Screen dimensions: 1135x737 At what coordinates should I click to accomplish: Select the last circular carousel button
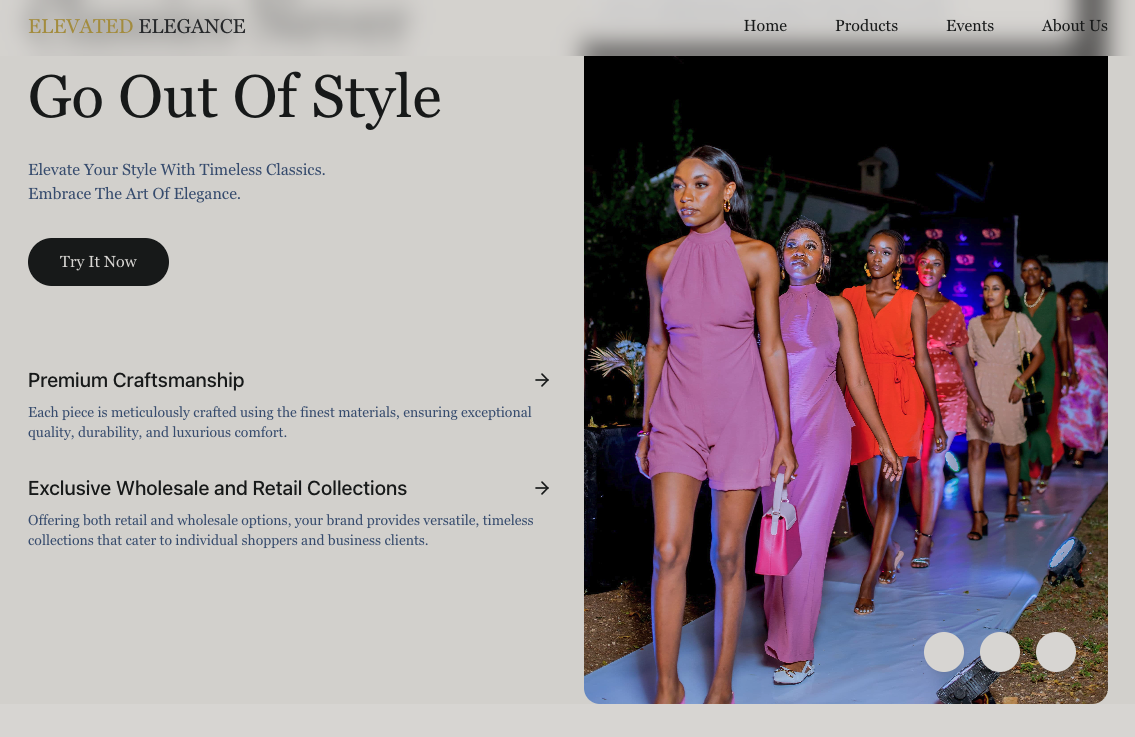point(1055,652)
